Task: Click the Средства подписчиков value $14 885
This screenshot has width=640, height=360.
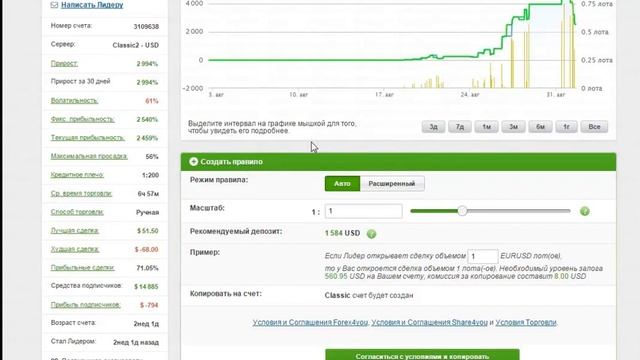Action: tap(146, 287)
